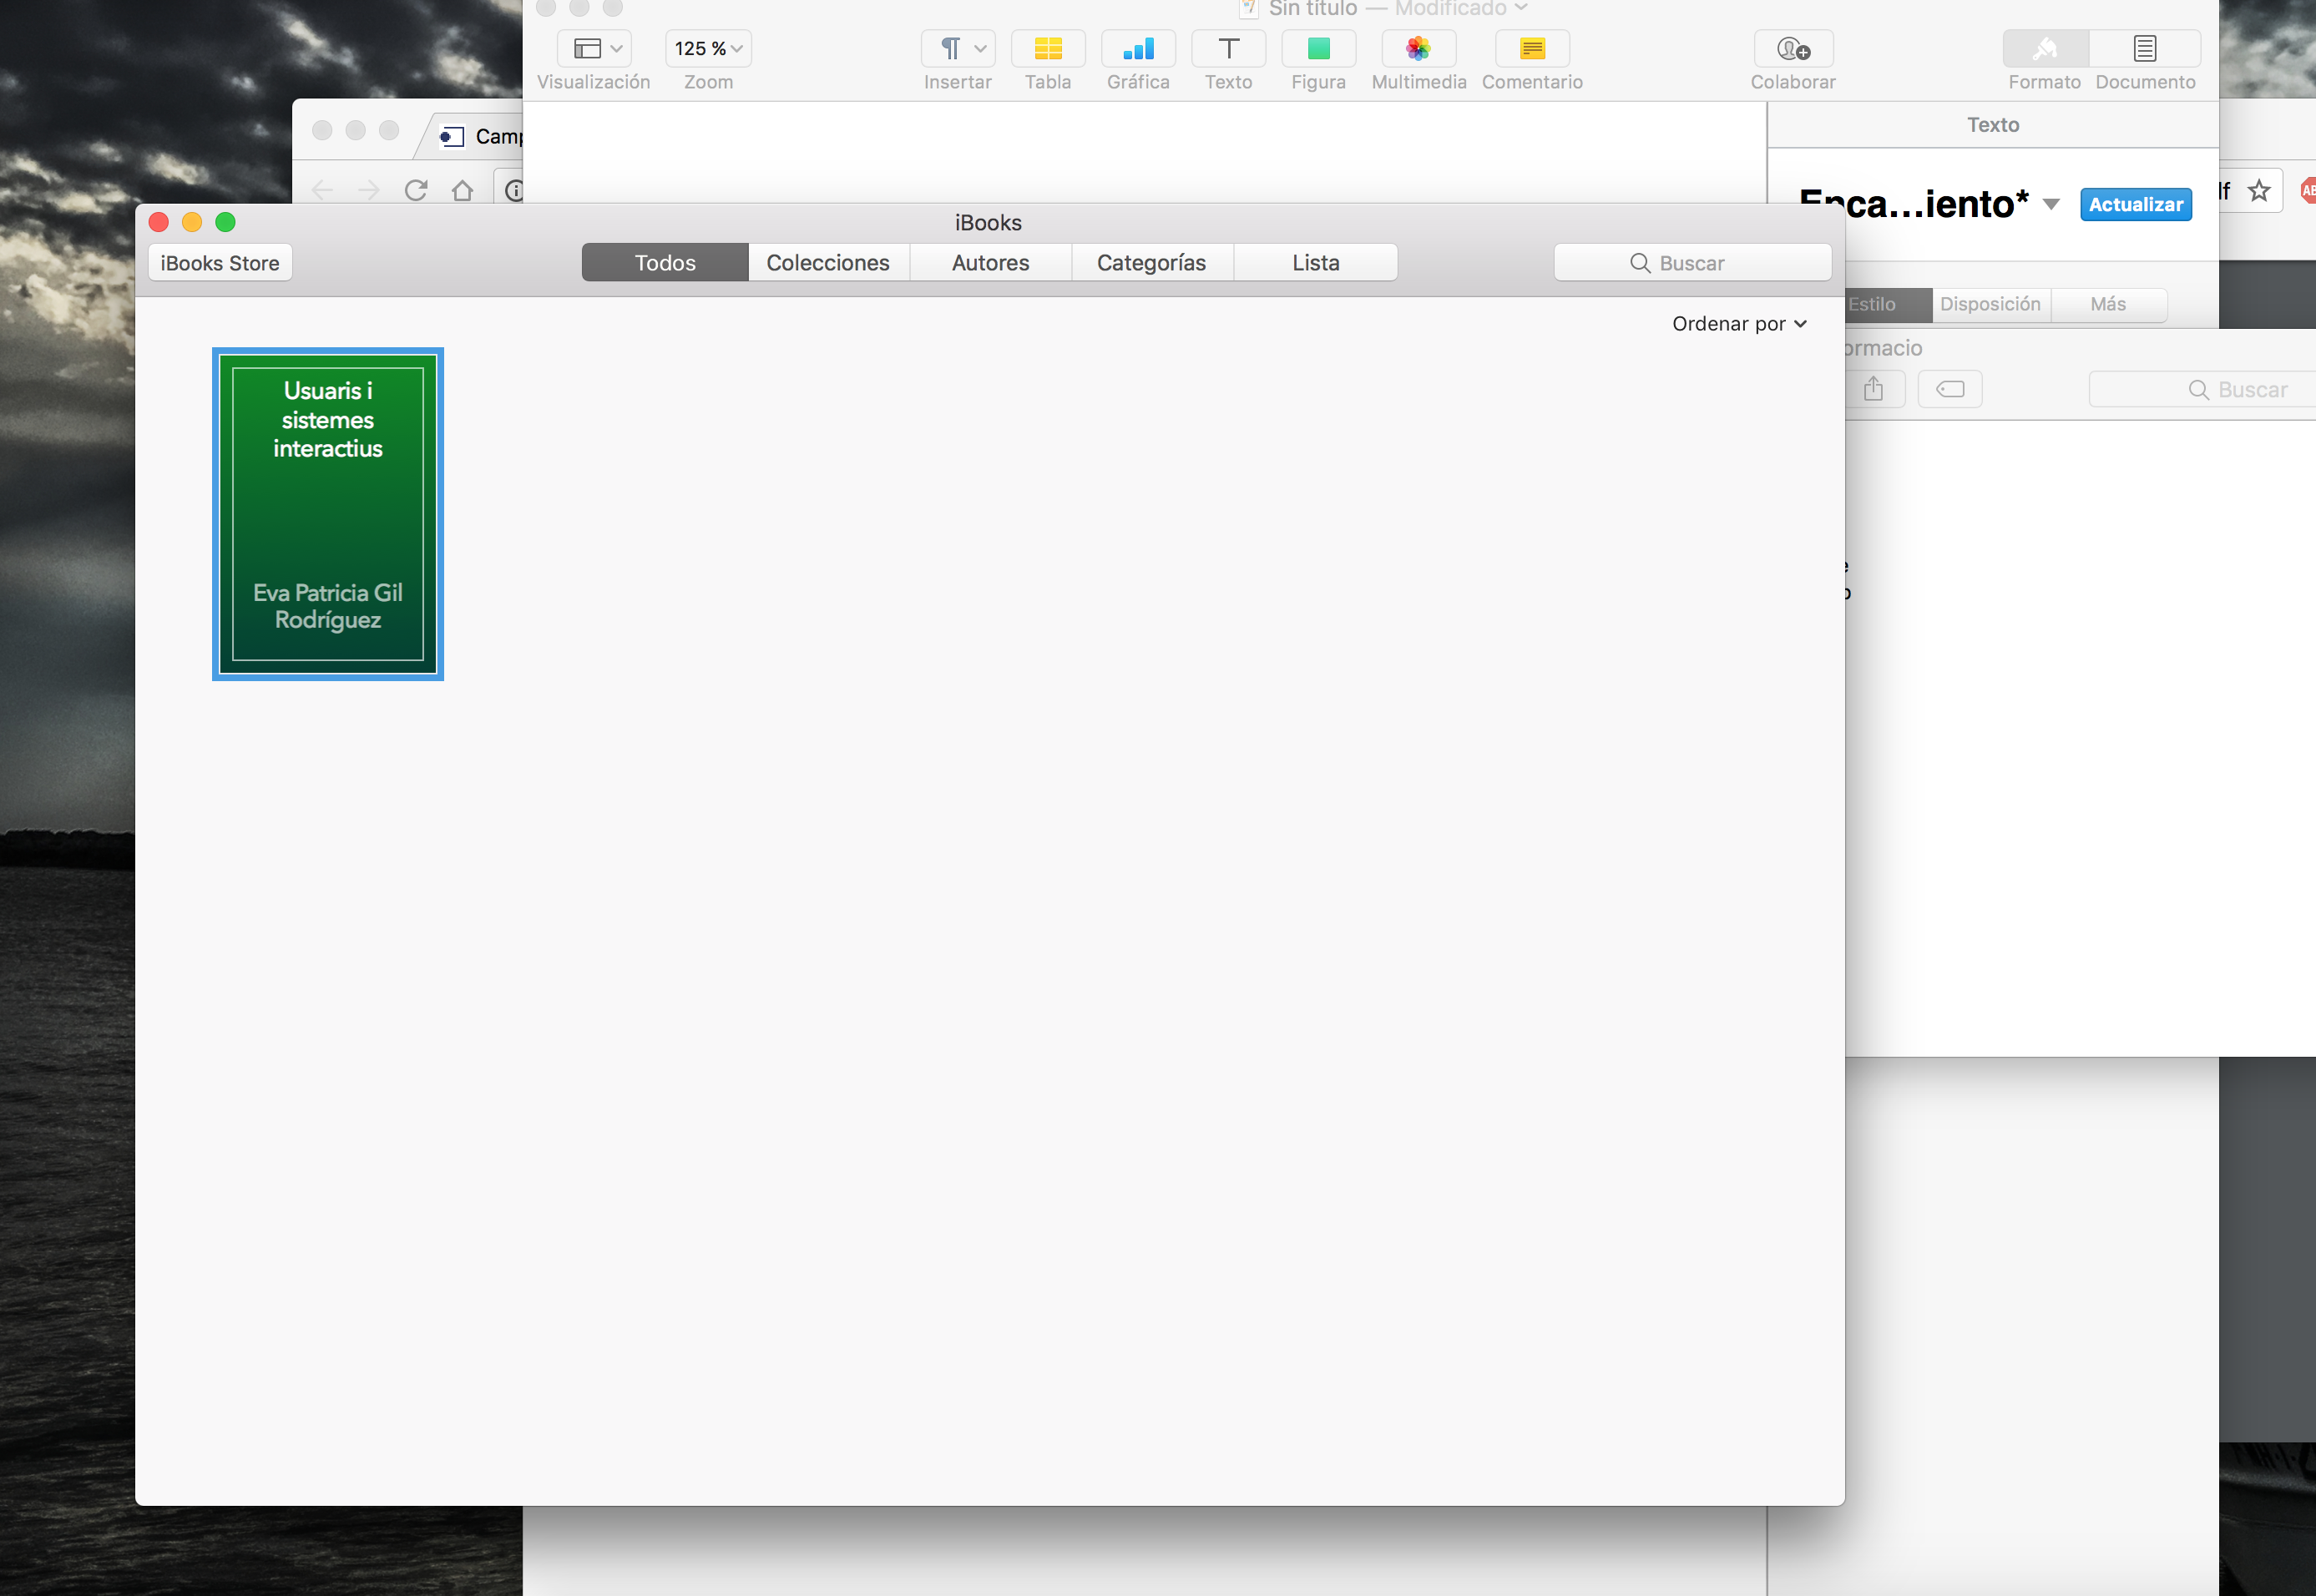Open the 125 % zoom dropdown
2316x1596 pixels.
[x=708, y=48]
